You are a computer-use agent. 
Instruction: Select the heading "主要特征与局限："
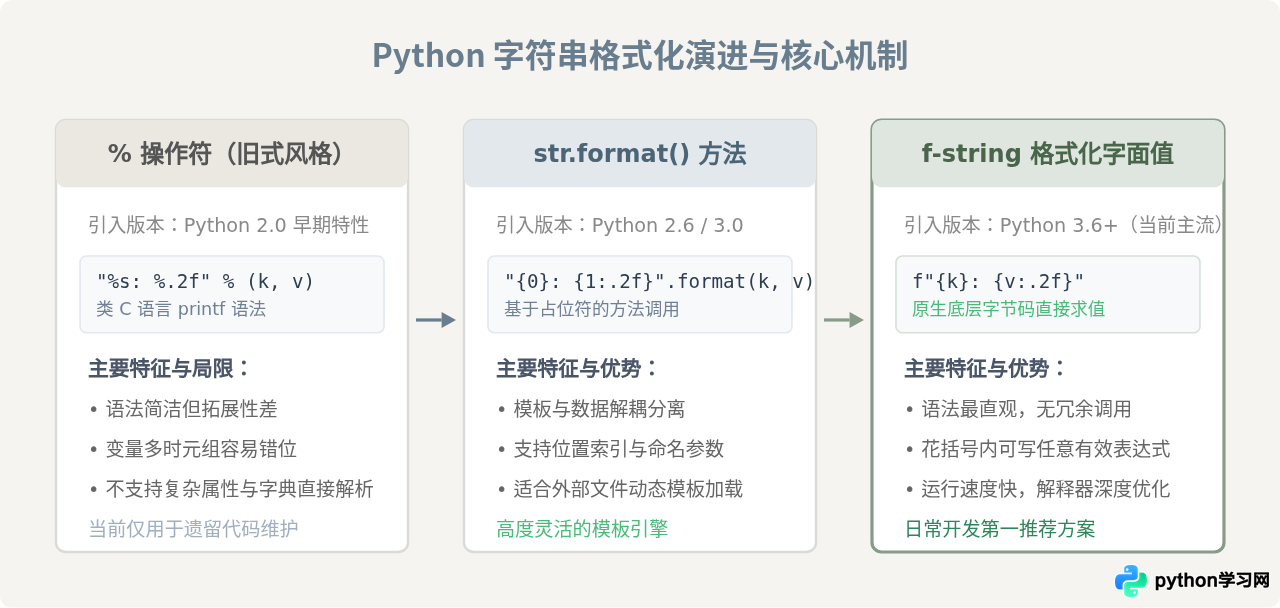click(170, 369)
